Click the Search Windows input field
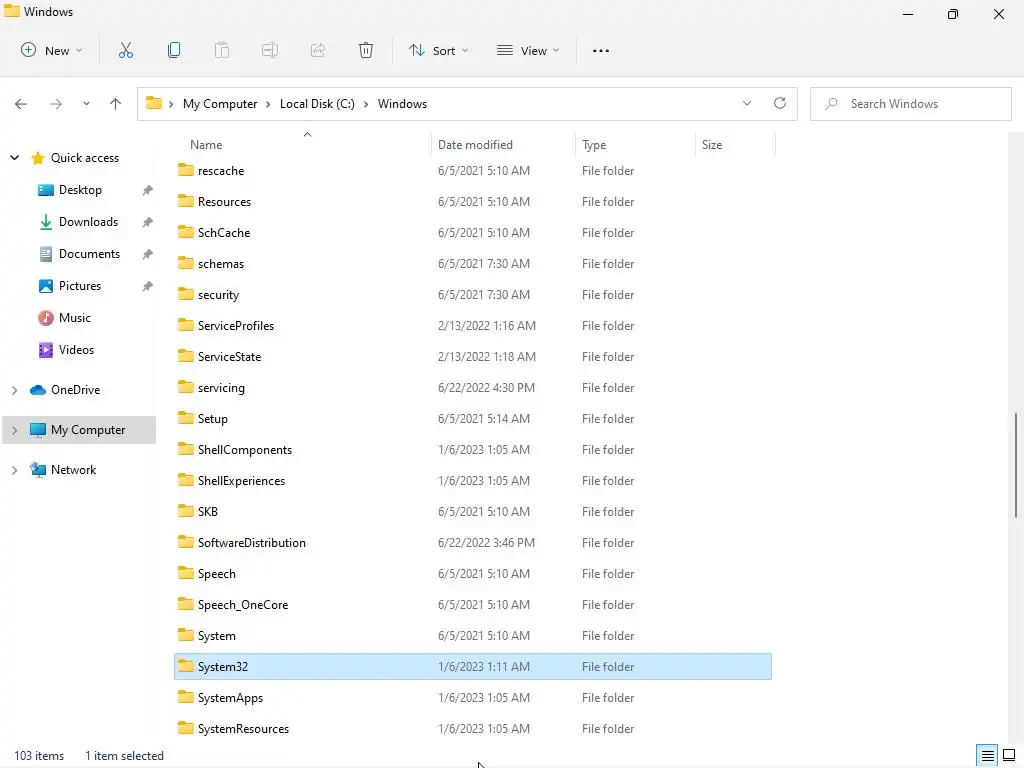The image size is (1024, 768). pyautogui.click(x=910, y=104)
